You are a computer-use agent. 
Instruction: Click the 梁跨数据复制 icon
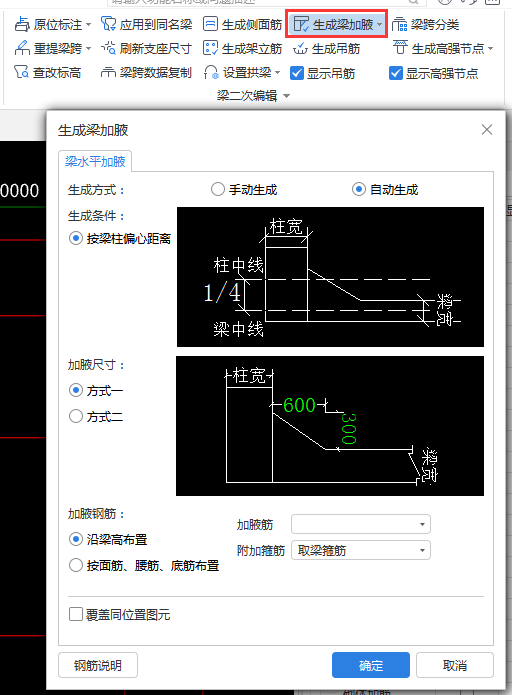click(x=109, y=72)
